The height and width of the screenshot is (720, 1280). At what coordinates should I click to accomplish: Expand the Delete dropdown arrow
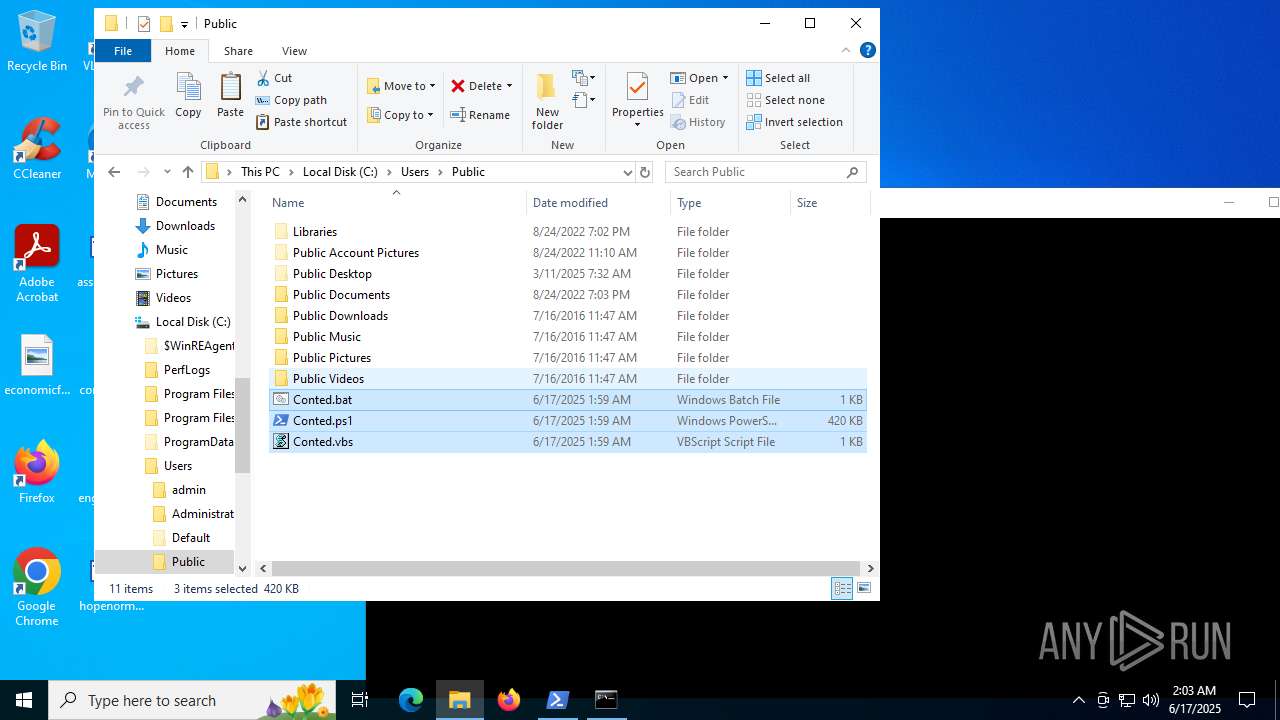[509, 86]
